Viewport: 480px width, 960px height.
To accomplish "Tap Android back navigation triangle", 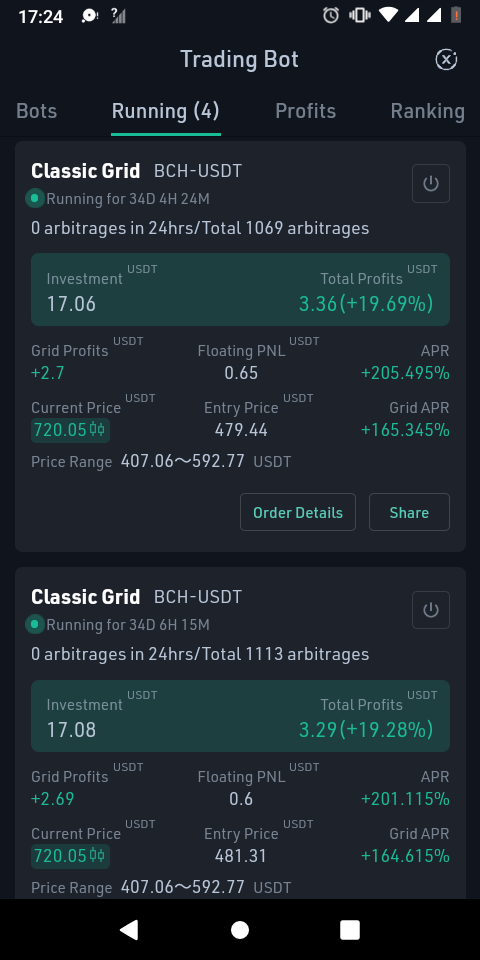I will point(129,930).
